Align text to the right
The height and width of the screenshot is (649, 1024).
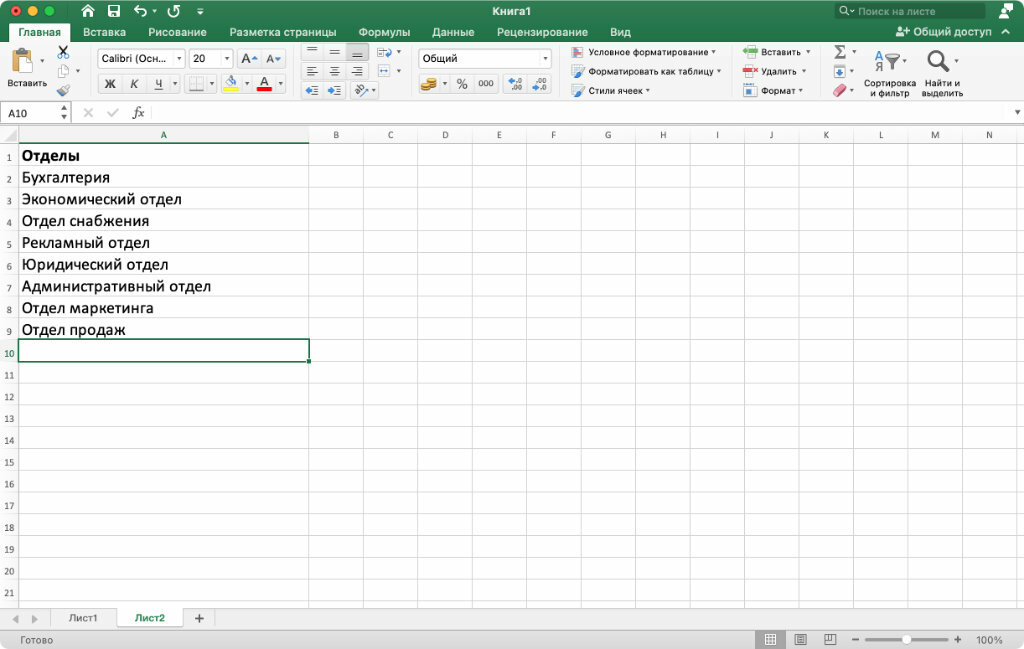(357, 71)
